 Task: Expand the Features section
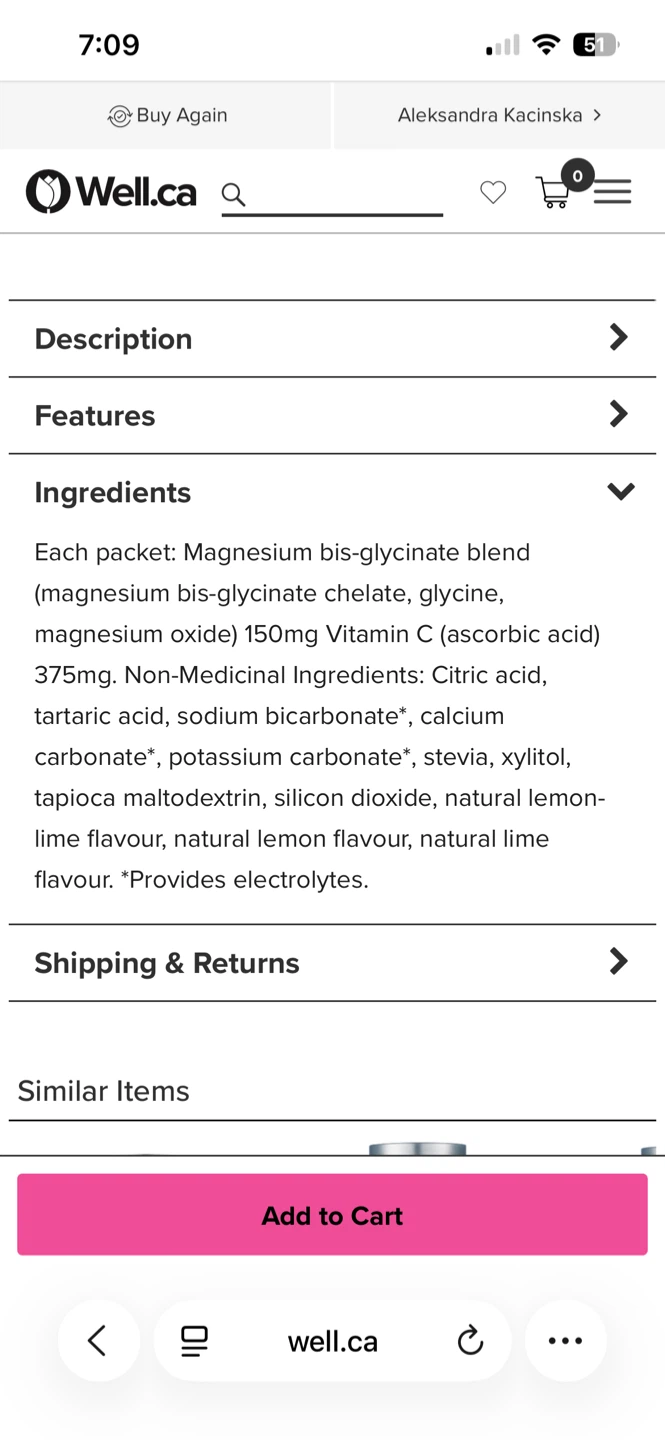332,415
